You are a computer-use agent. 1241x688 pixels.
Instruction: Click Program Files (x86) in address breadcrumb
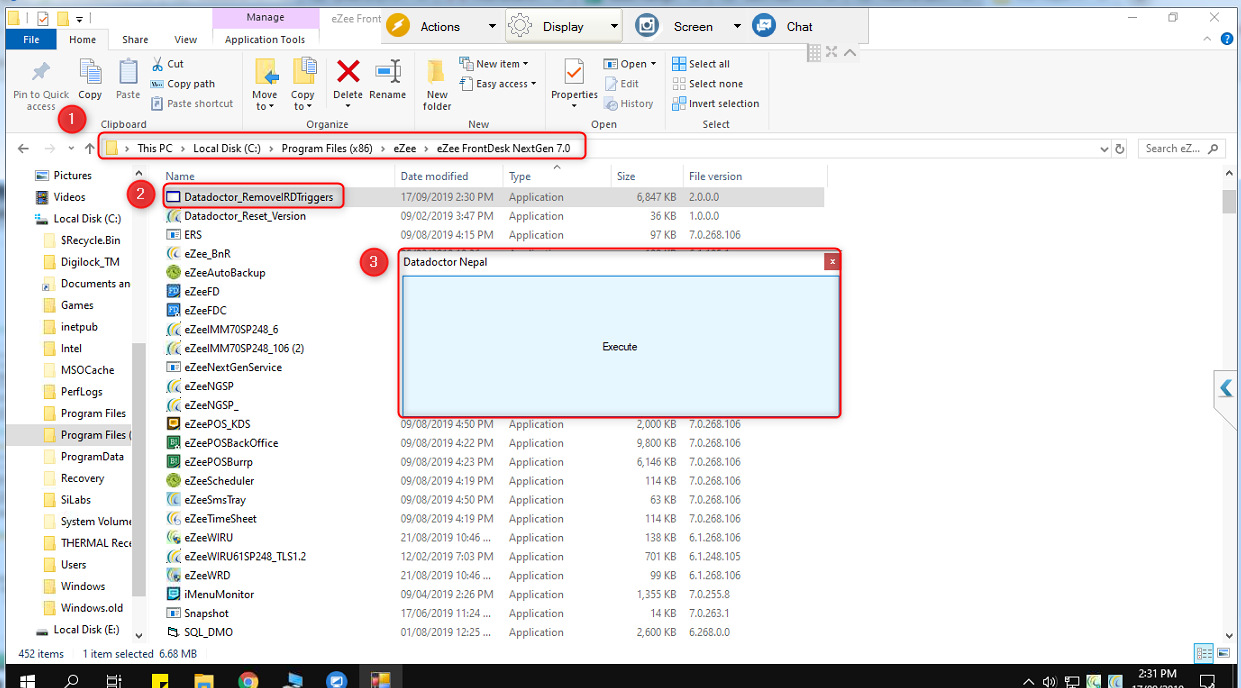pyautogui.click(x=327, y=148)
